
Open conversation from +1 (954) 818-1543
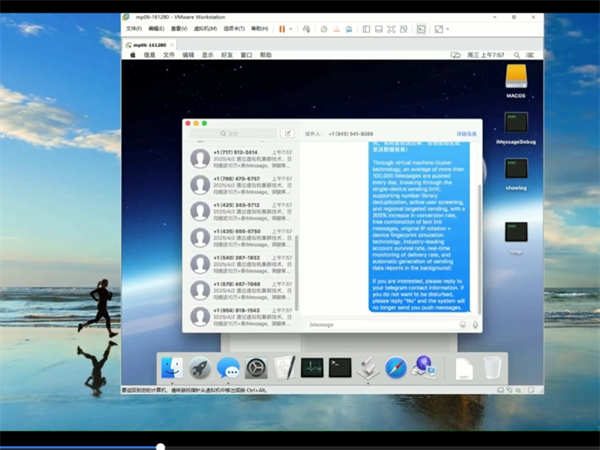(240, 316)
